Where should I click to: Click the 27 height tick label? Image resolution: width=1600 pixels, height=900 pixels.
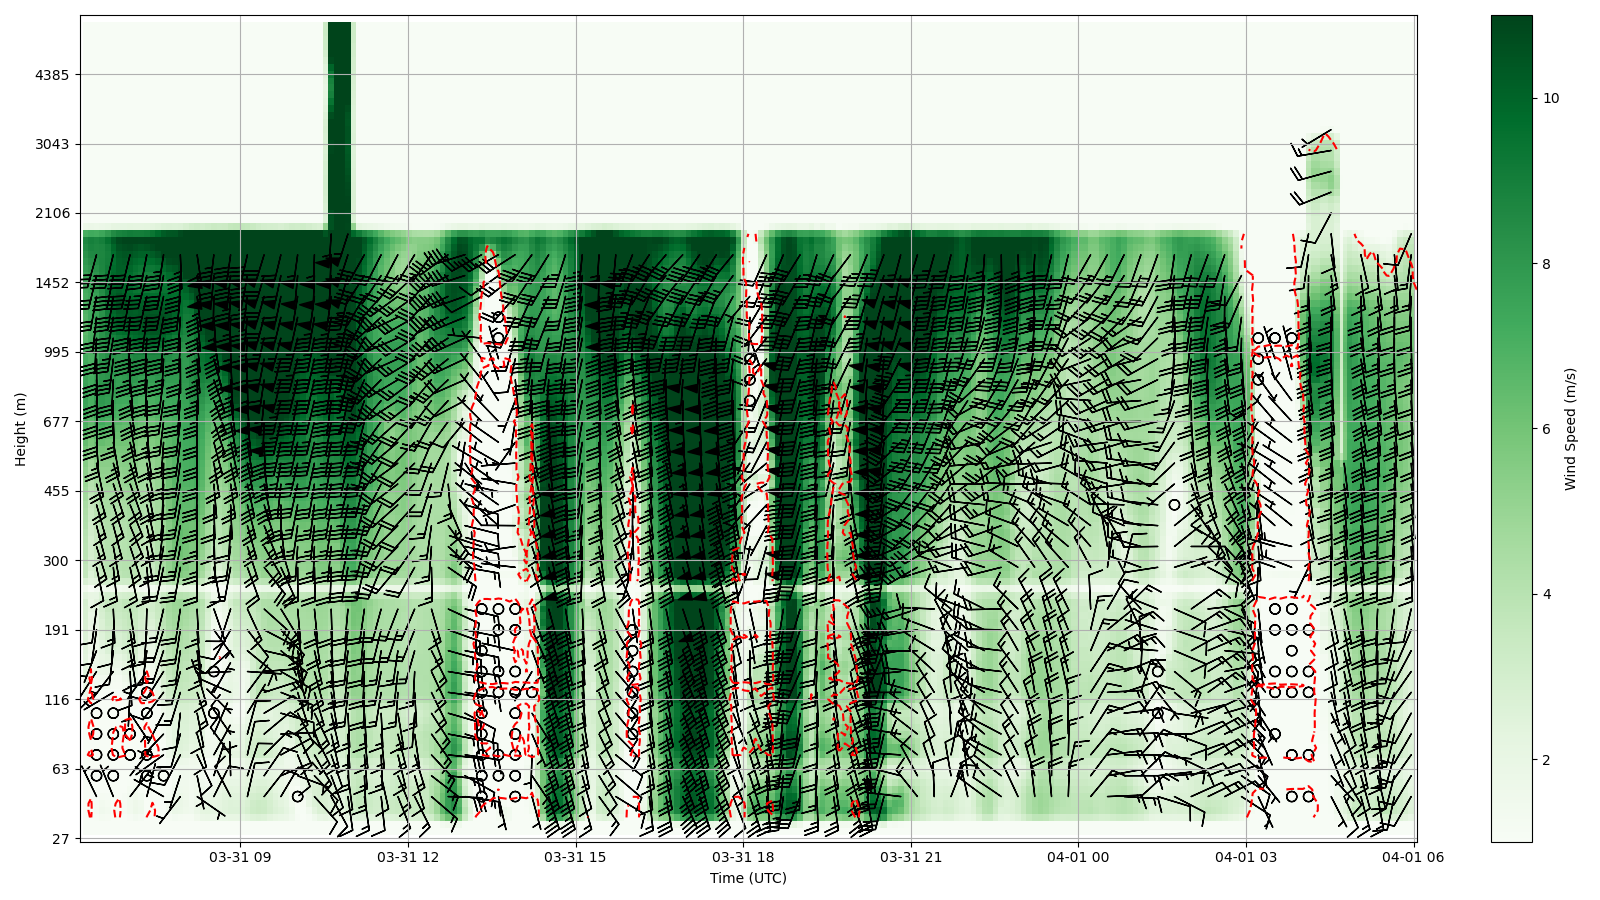click(x=60, y=838)
